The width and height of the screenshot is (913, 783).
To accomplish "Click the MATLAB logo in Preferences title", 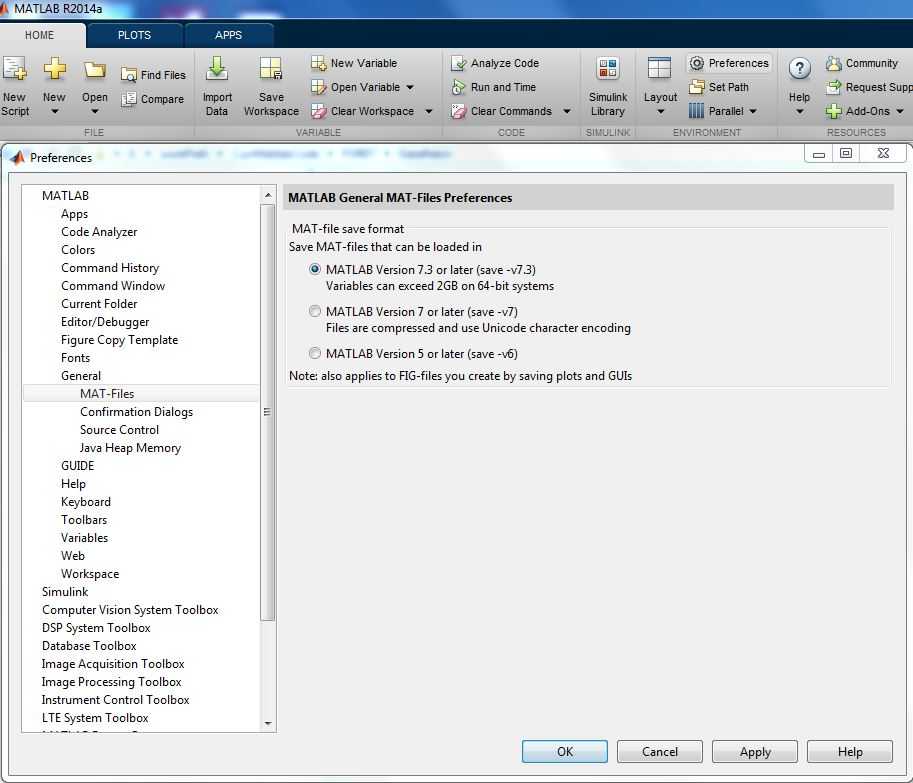I will (17, 158).
